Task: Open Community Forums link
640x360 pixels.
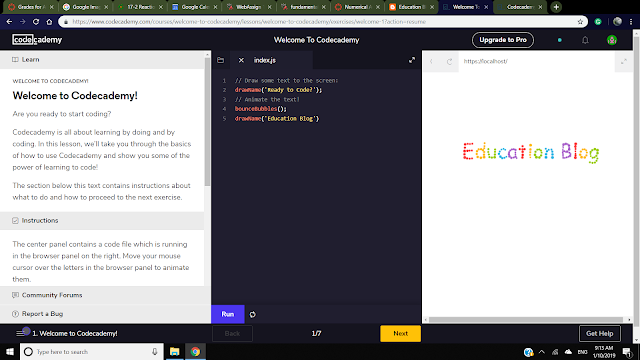Action: coord(52,295)
